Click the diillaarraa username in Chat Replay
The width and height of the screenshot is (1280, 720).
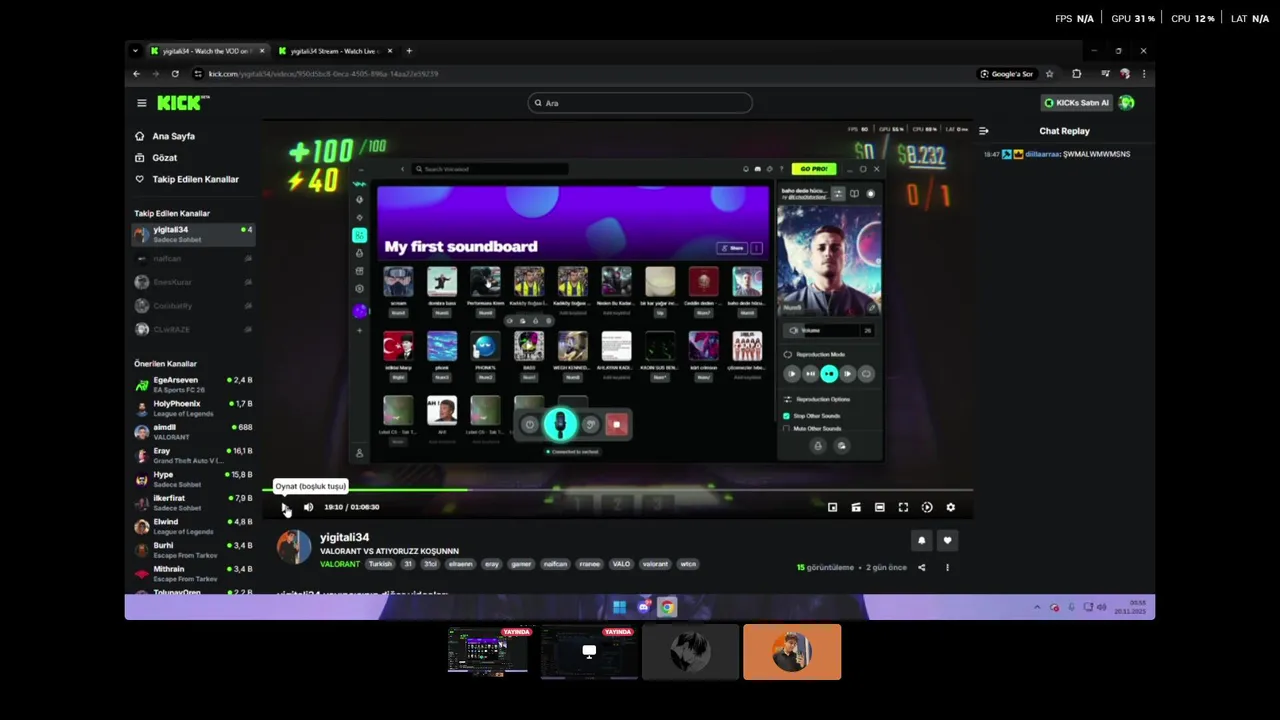pyautogui.click(x=1042, y=154)
